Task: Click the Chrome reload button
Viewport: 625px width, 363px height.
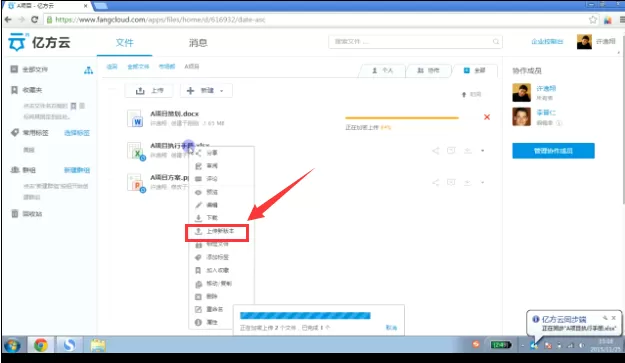Action: (x=35, y=20)
